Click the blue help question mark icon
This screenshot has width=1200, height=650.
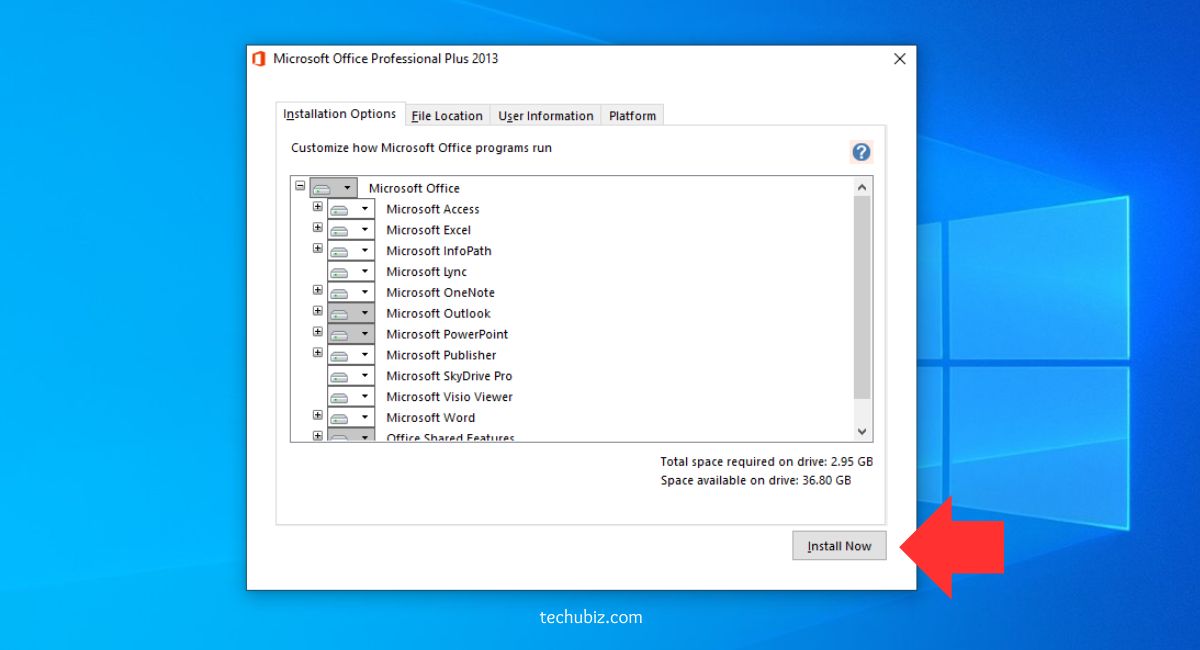tap(861, 152)
